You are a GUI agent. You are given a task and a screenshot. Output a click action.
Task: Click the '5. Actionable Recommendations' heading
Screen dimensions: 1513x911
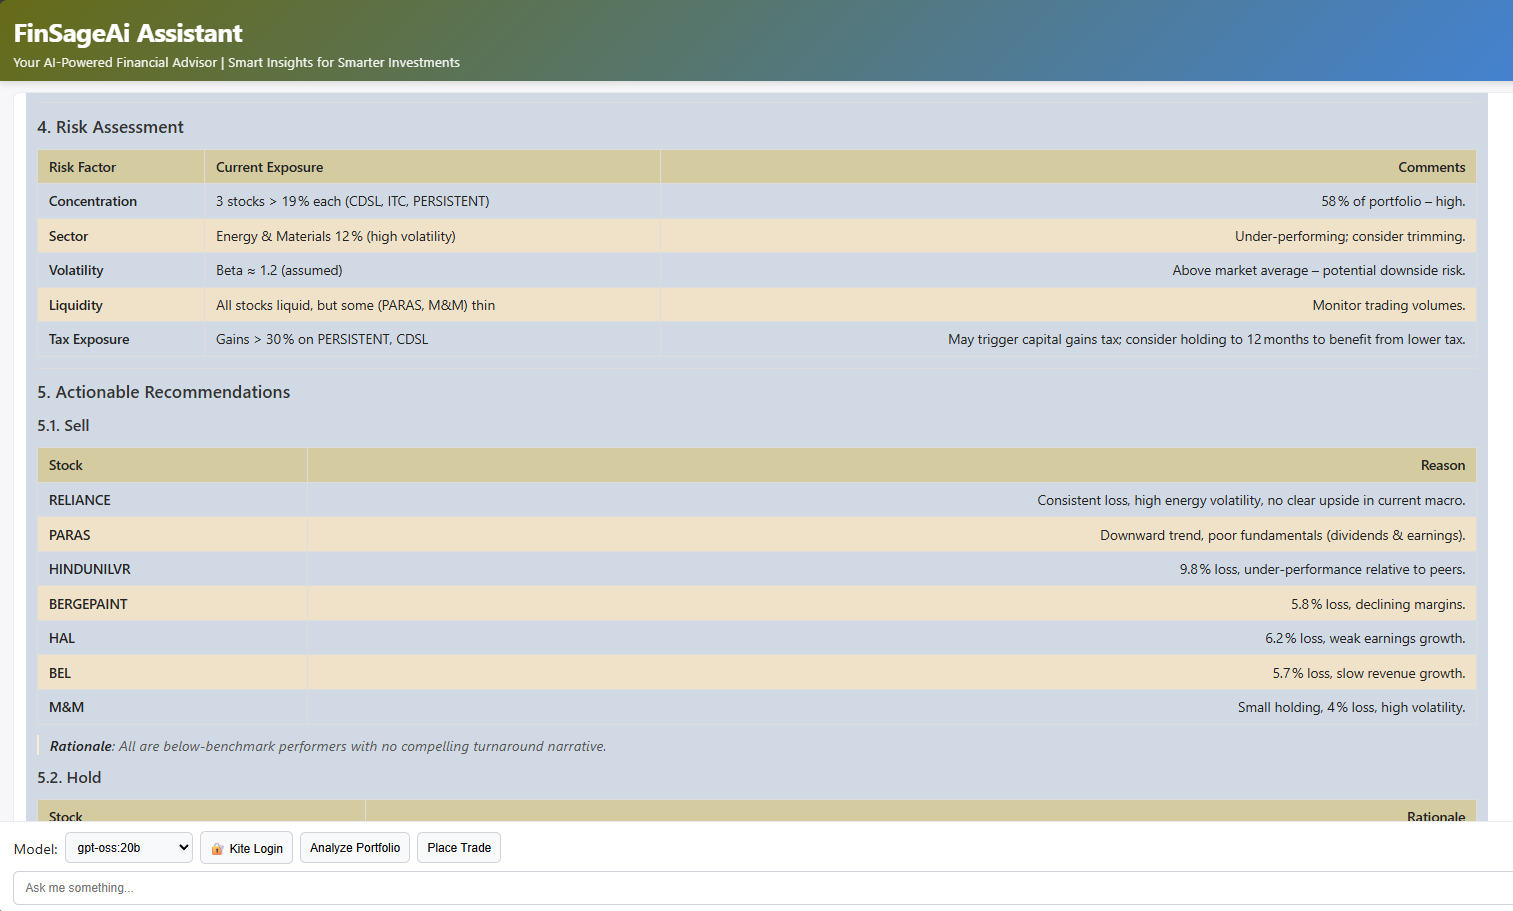pos(163,393)
